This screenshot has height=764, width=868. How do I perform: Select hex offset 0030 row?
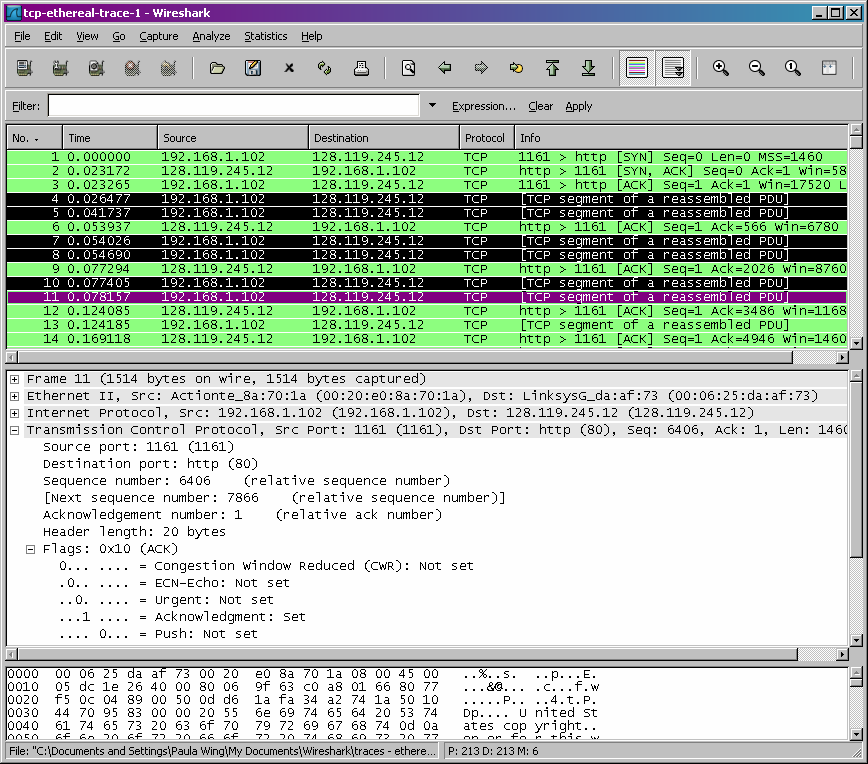pos(302,713)
